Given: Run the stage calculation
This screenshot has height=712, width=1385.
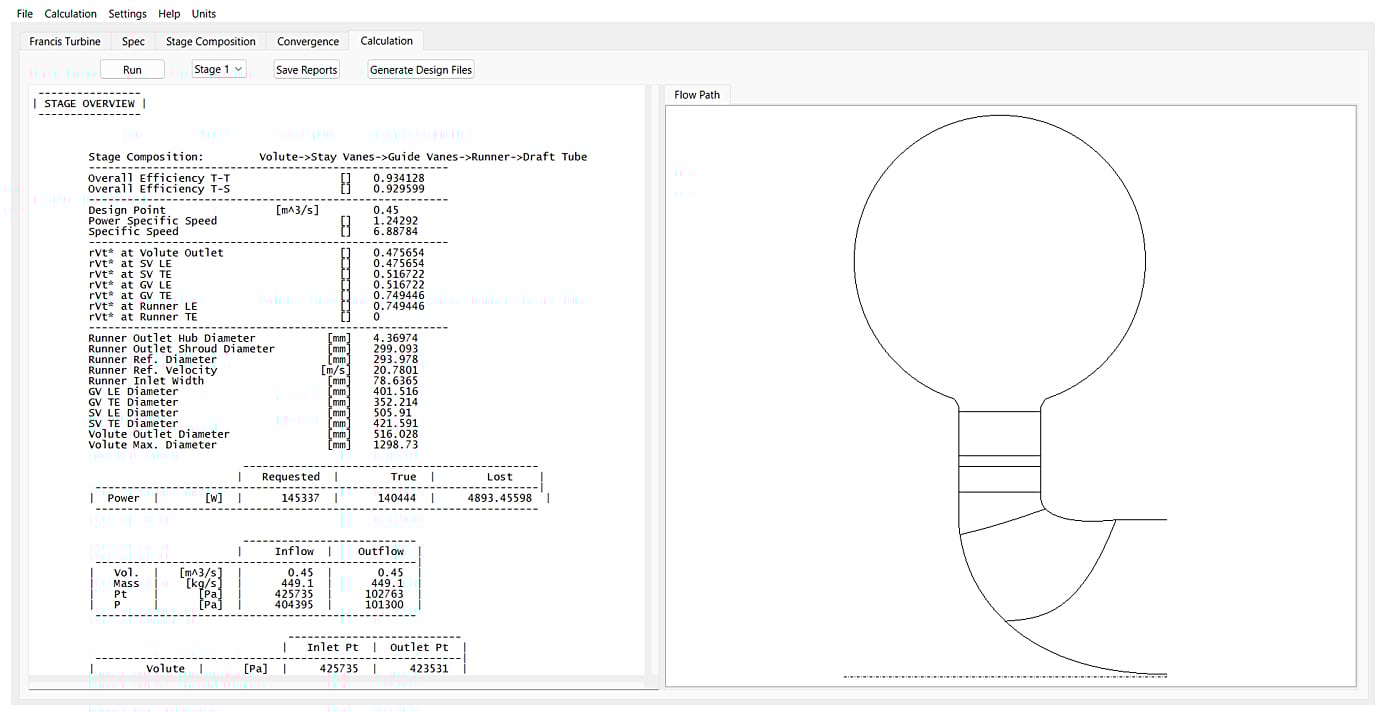Looking at the screenshot, I should (131, 68).
